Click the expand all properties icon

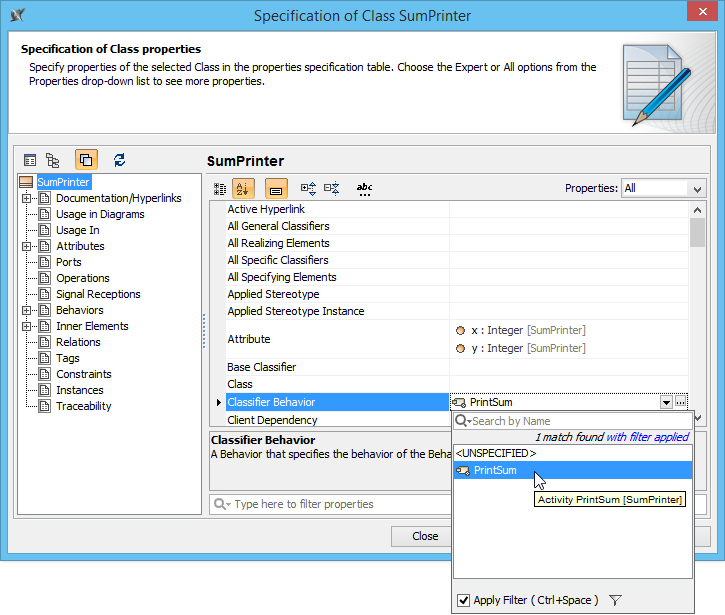(309, 188)
